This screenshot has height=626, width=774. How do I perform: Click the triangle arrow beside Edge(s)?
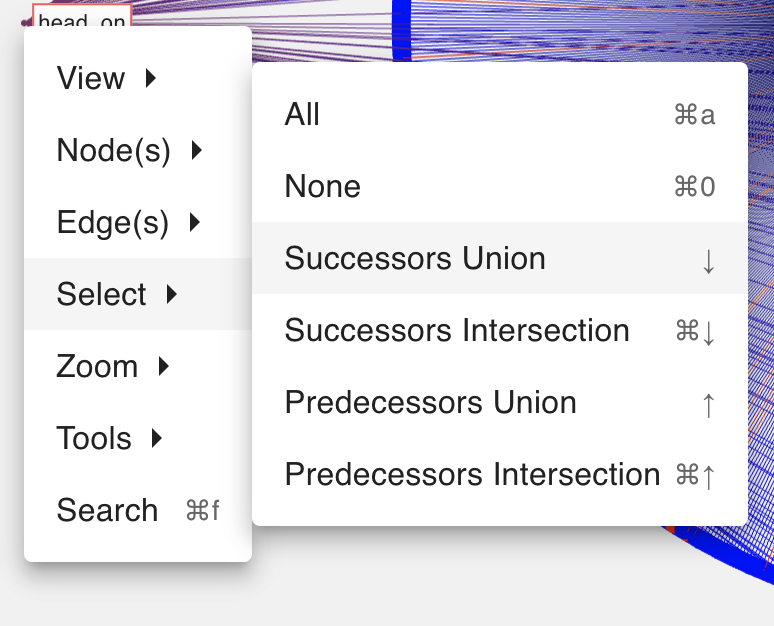click(x=195, y=222)
